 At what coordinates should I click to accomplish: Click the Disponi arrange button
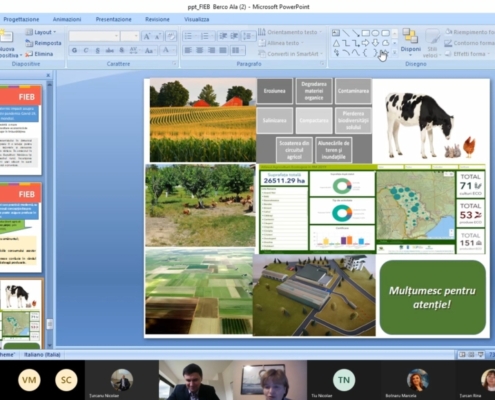(x=411, y=42)
